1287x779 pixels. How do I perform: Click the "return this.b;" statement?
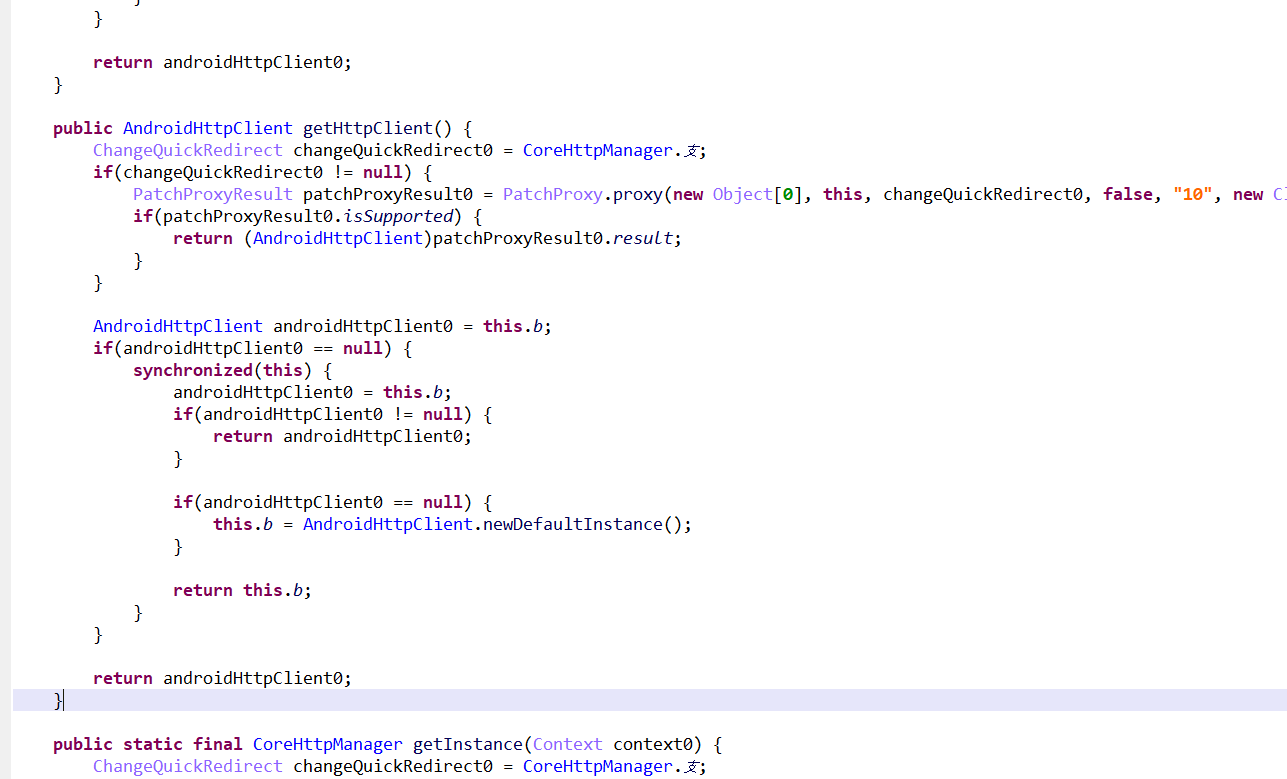[242, 590]
